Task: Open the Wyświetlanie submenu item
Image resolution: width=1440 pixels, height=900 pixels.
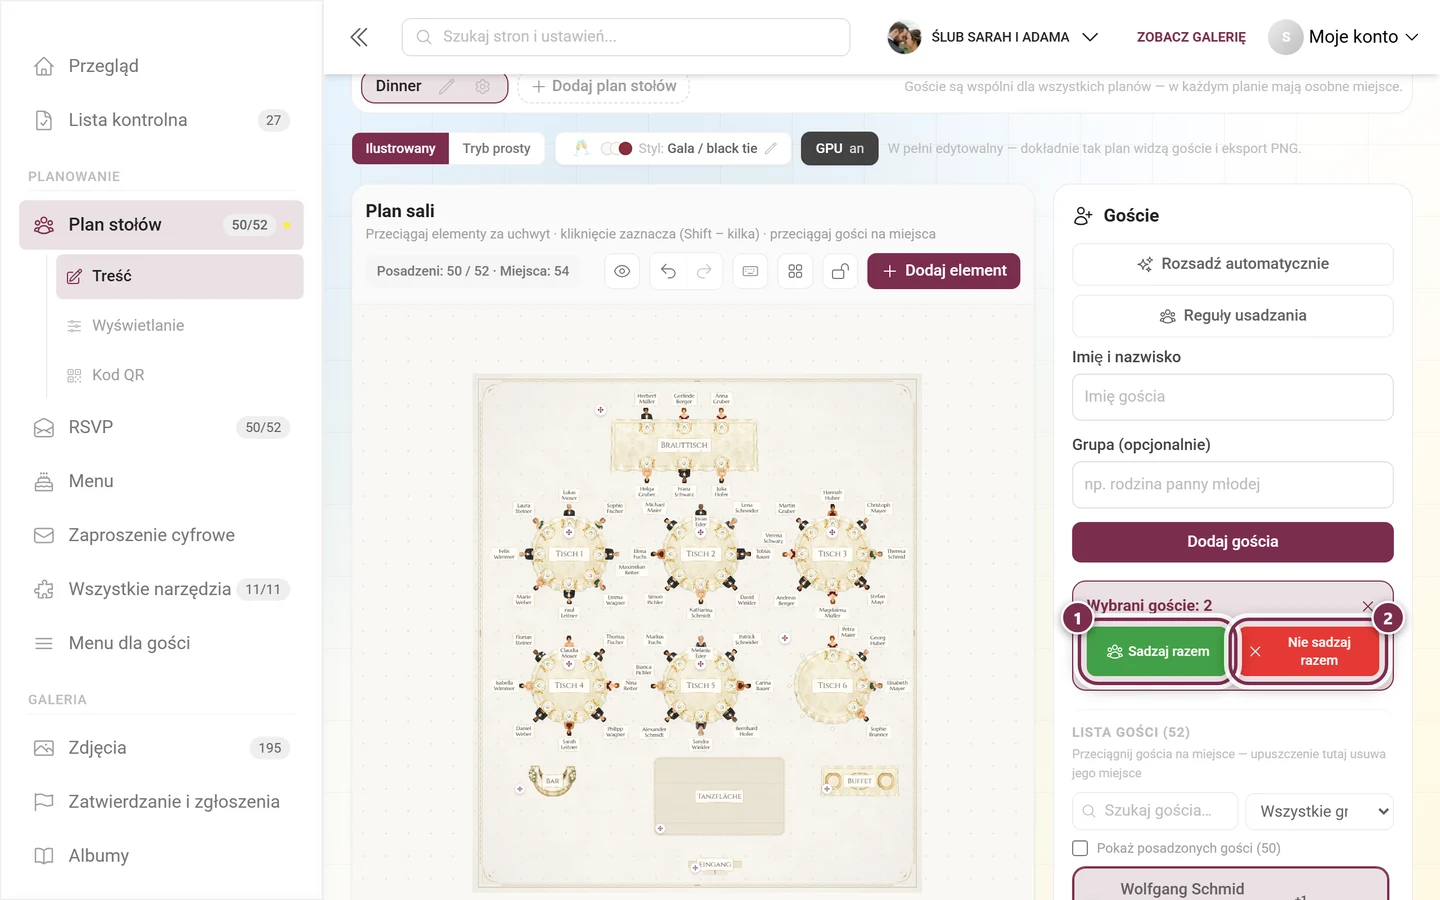Action: (x=180, y=325)
